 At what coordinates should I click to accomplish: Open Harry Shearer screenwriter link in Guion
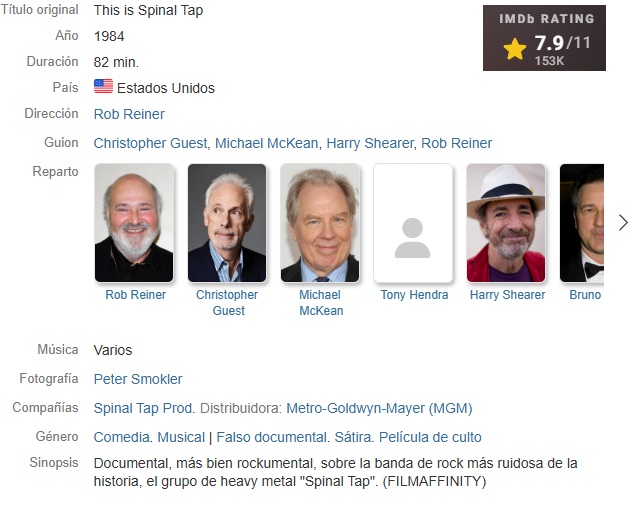click(x=369, y=143)
